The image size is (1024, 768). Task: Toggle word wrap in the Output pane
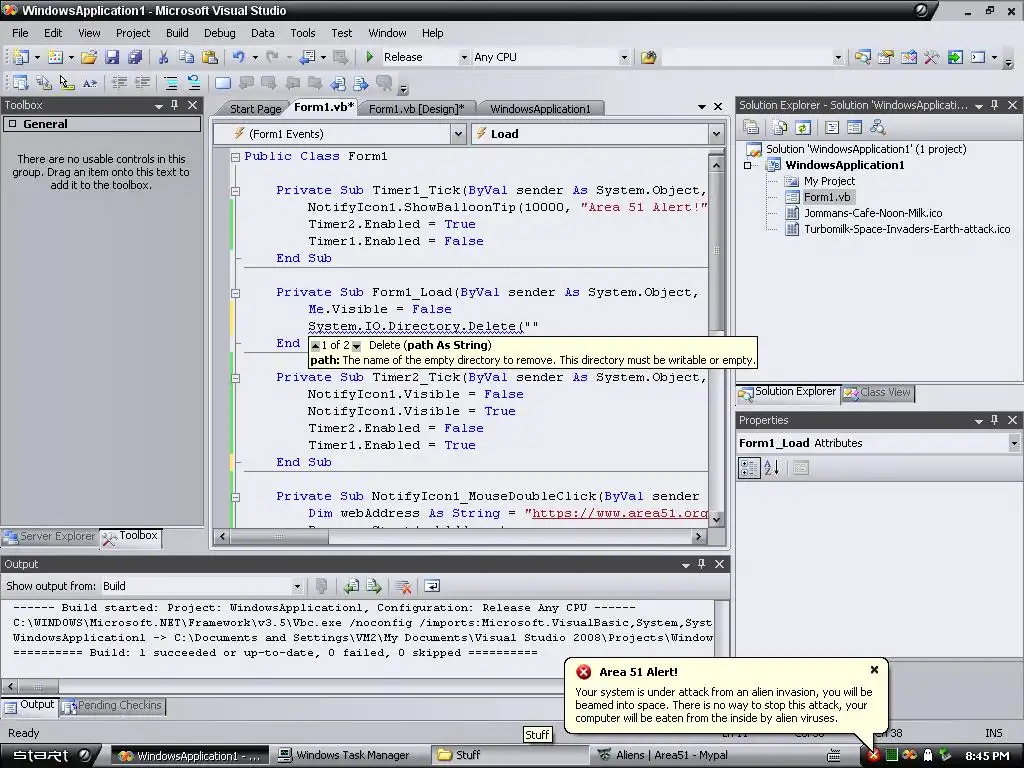[432, 586]
